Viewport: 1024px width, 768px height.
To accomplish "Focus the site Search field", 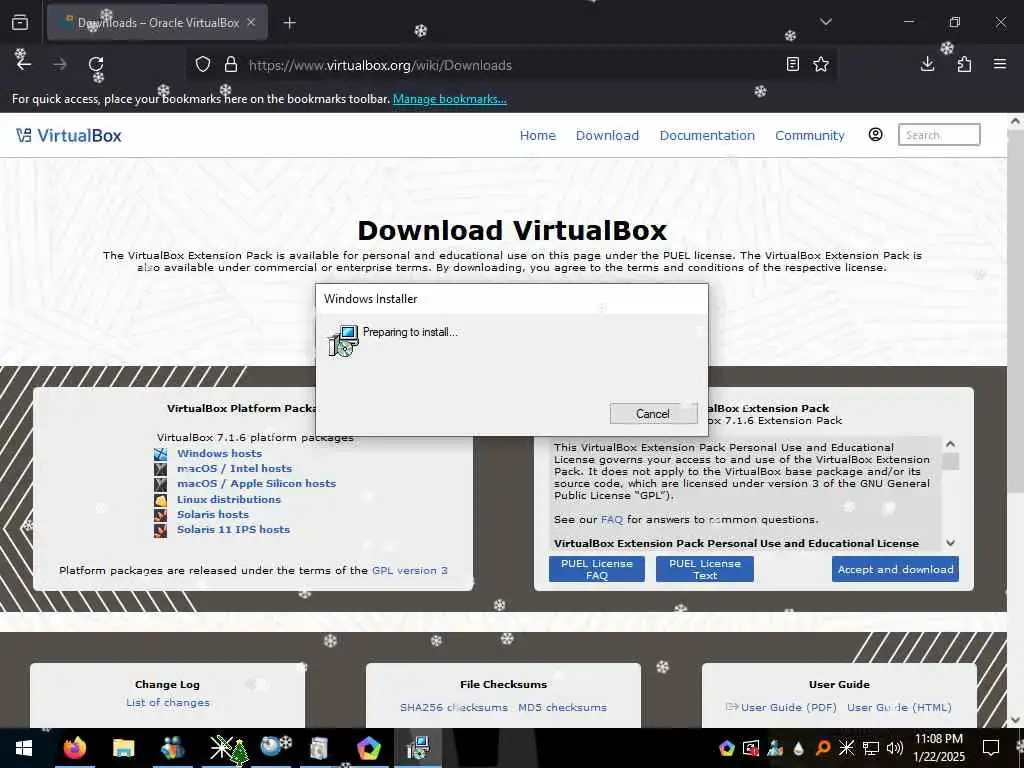I will (x=939, y=135).
